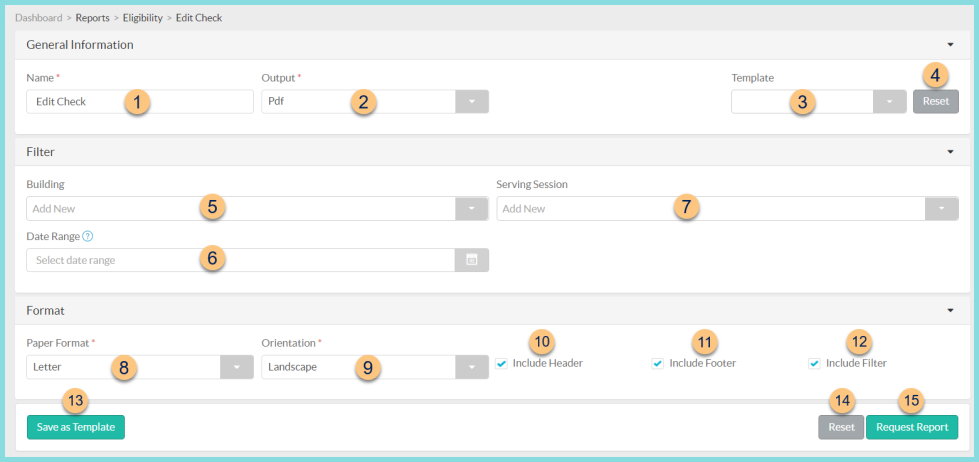Click the Date Range help question icon
This screenshot has width=979, height=462.
(87, 237)
